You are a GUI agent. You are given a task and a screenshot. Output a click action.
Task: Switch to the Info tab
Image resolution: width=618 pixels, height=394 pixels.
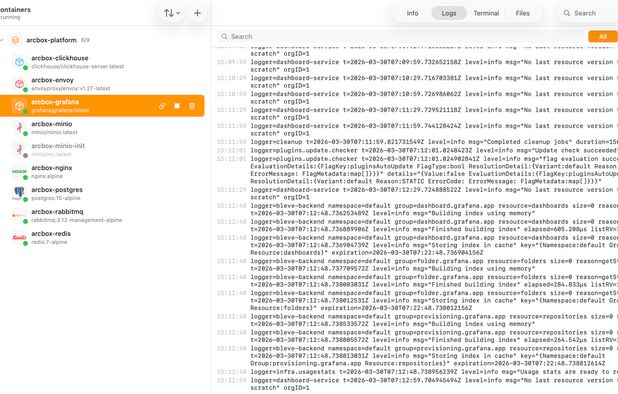(412, 13)
